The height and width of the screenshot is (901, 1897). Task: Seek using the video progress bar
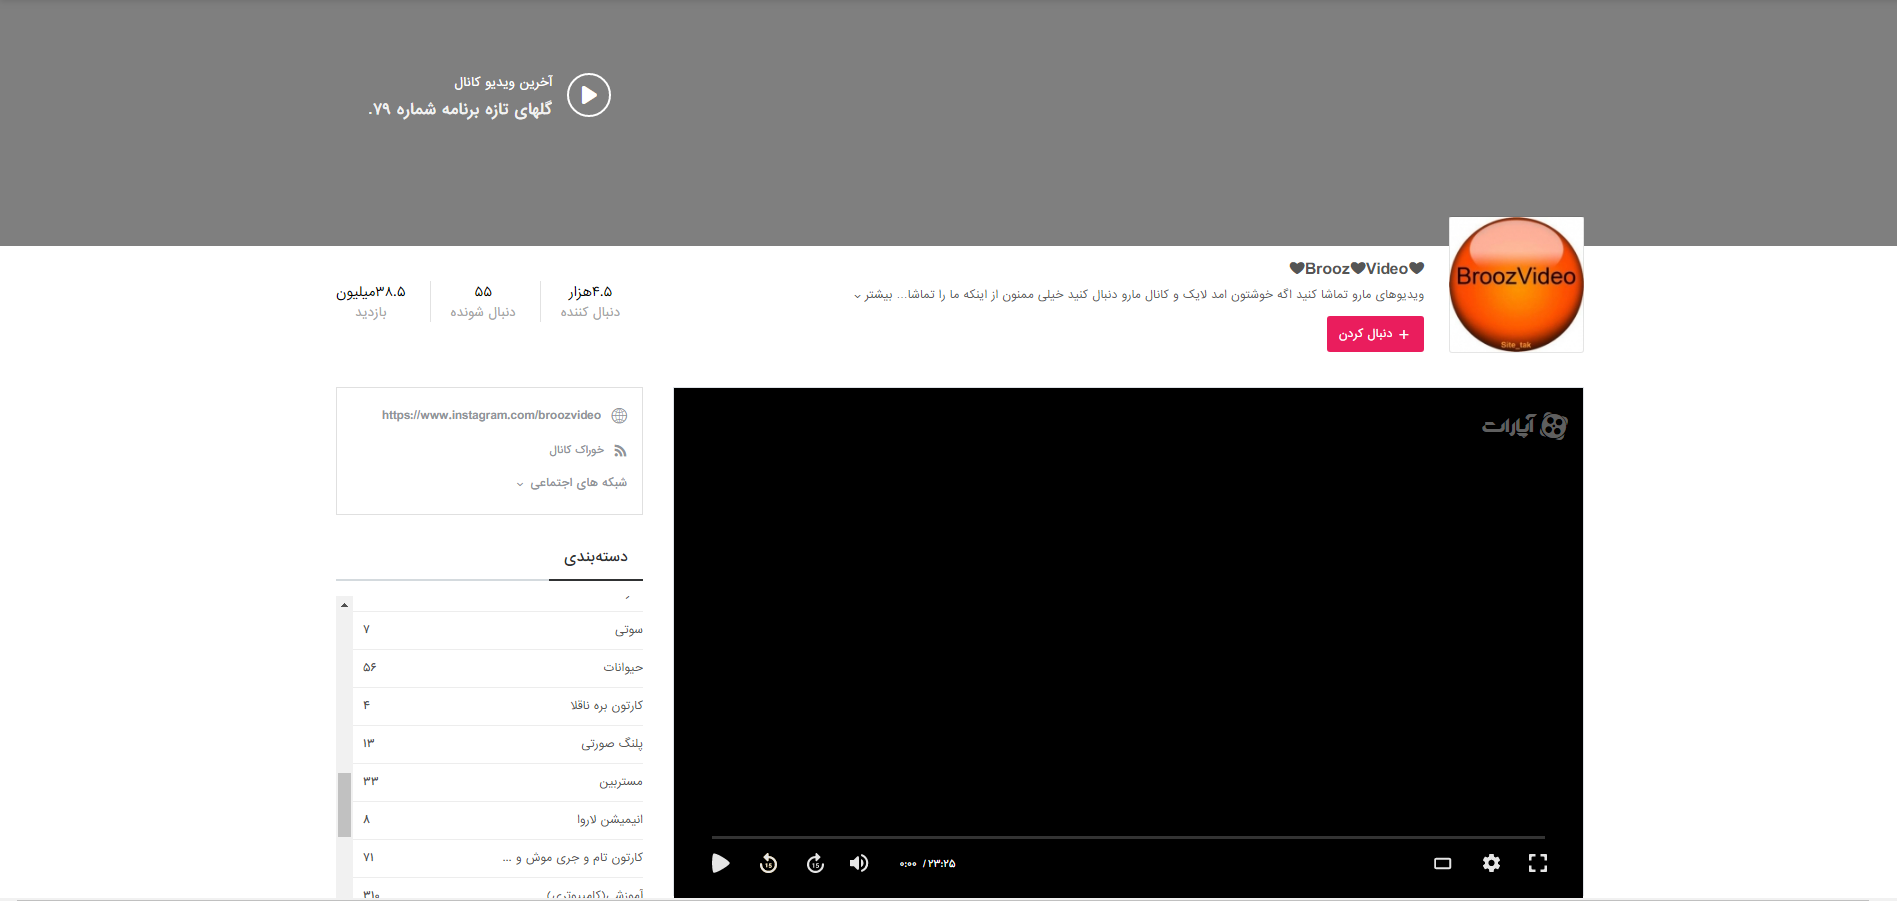pyautogui.click(x=1128, y=838)
